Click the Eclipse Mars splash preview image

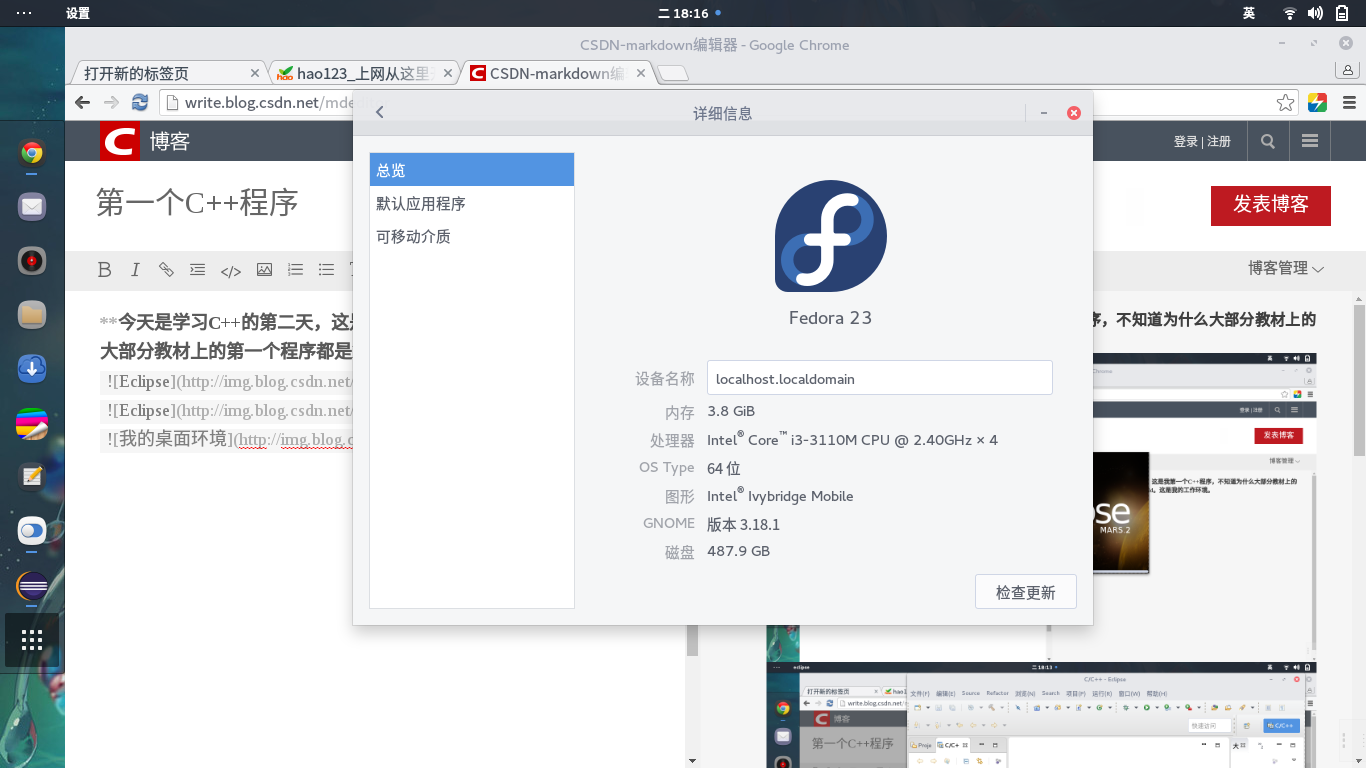1121,513
